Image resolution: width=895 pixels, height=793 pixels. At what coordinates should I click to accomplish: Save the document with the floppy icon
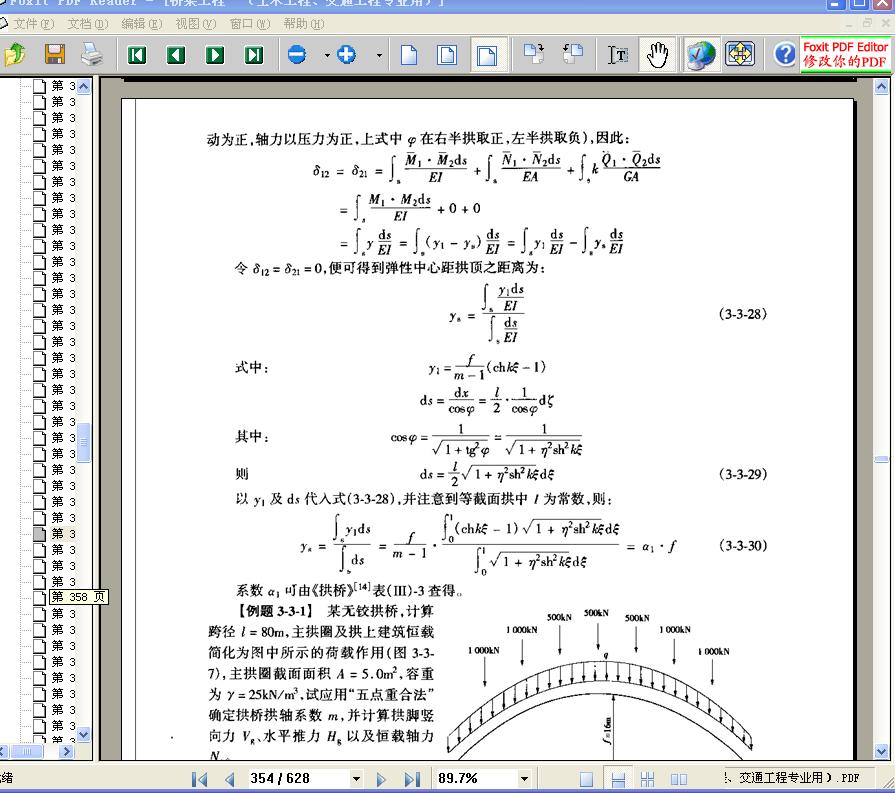tap(55, 55)
